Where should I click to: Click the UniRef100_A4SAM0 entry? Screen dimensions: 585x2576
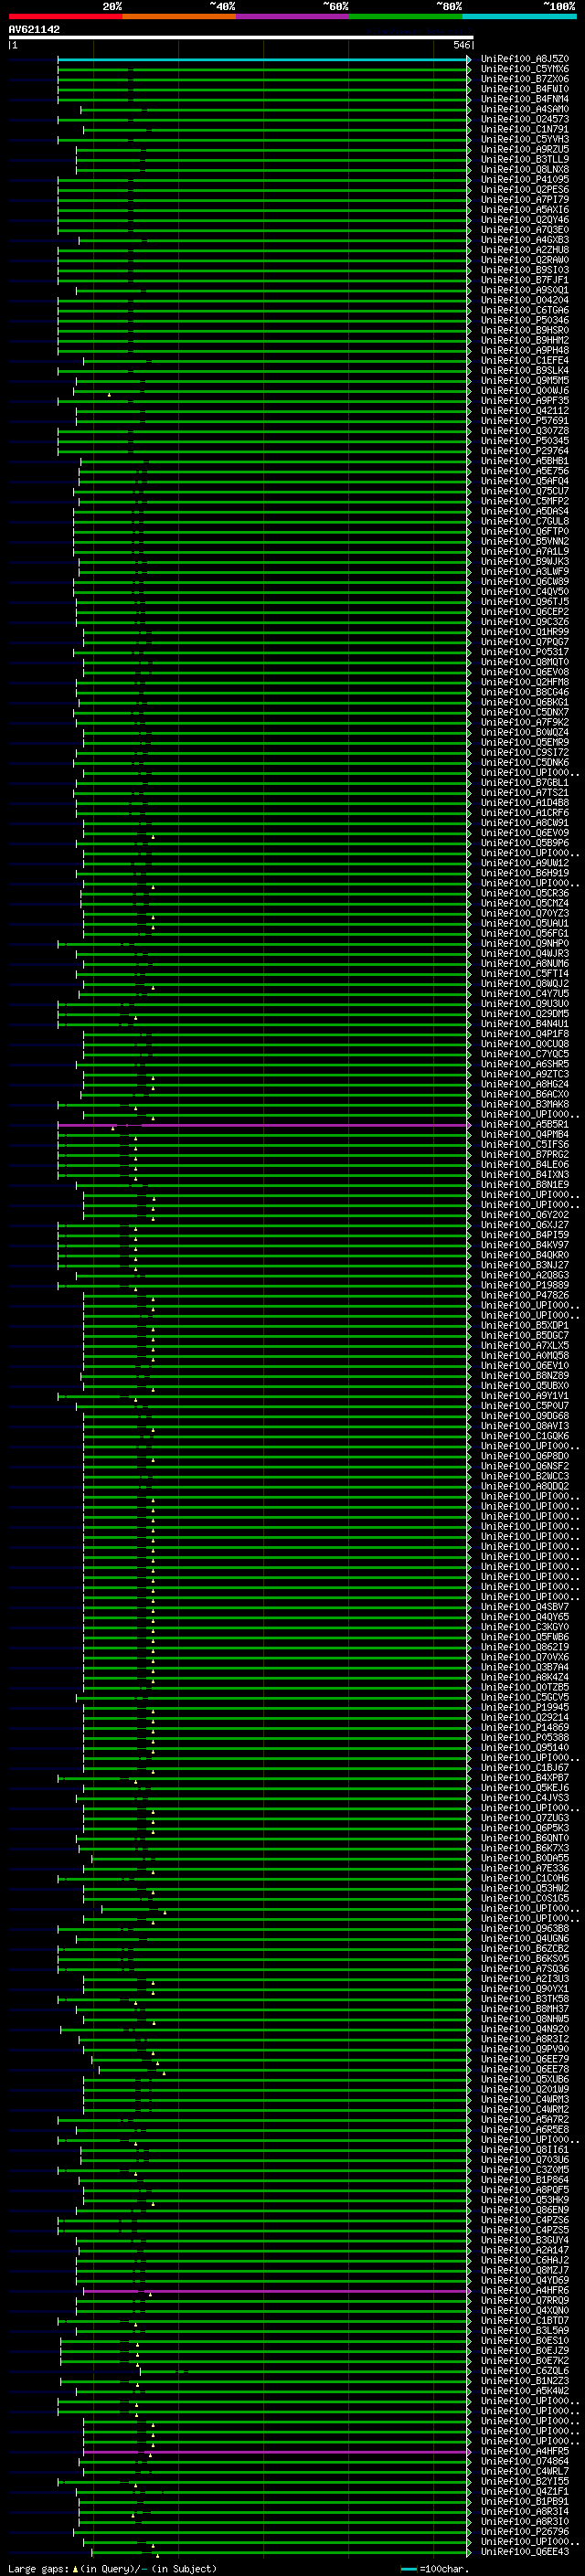pos(525,109)
